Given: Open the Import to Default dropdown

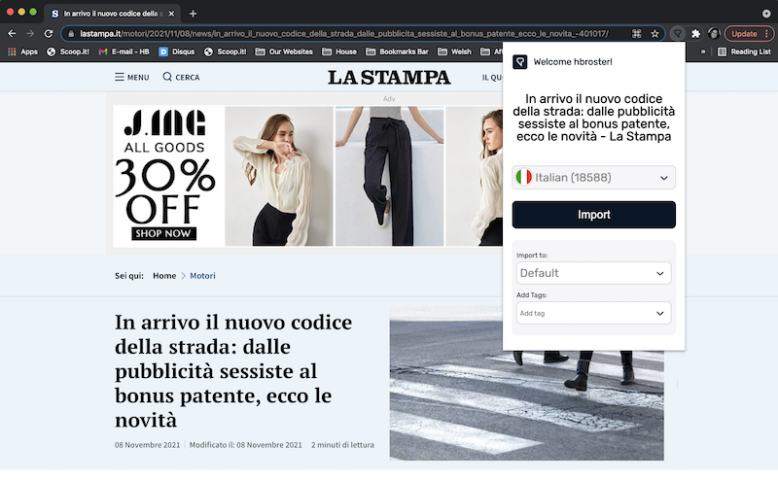Looking at the screenshot, I should (x=593, y=273).
